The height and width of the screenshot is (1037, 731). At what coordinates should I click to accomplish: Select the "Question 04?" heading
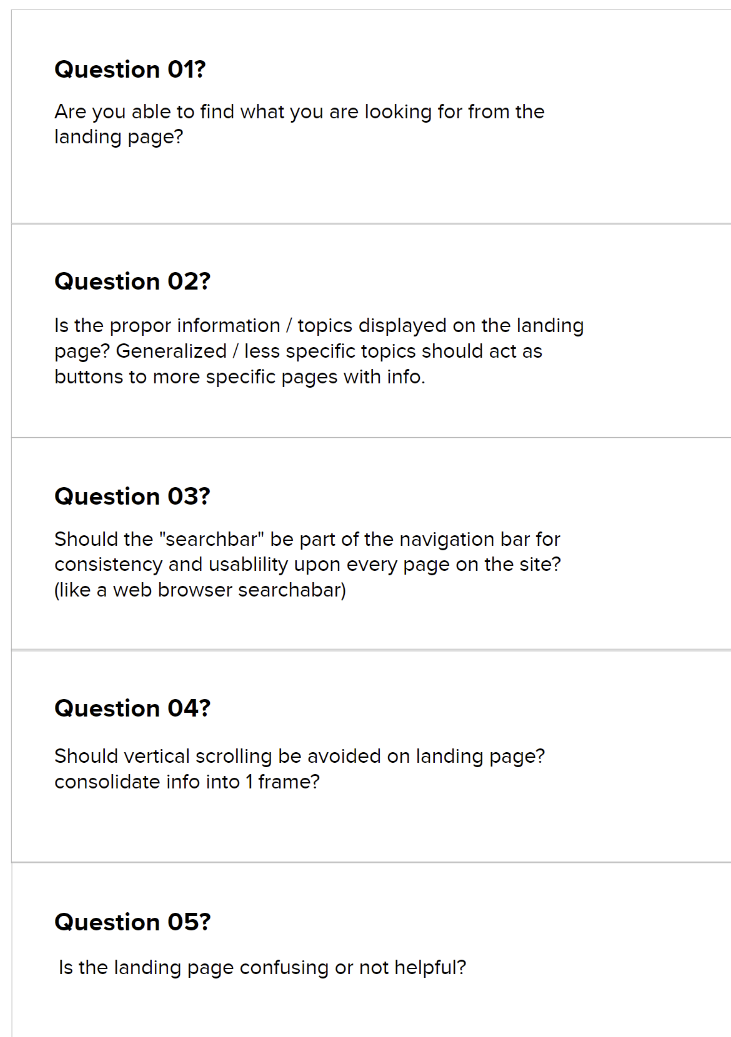132,708
